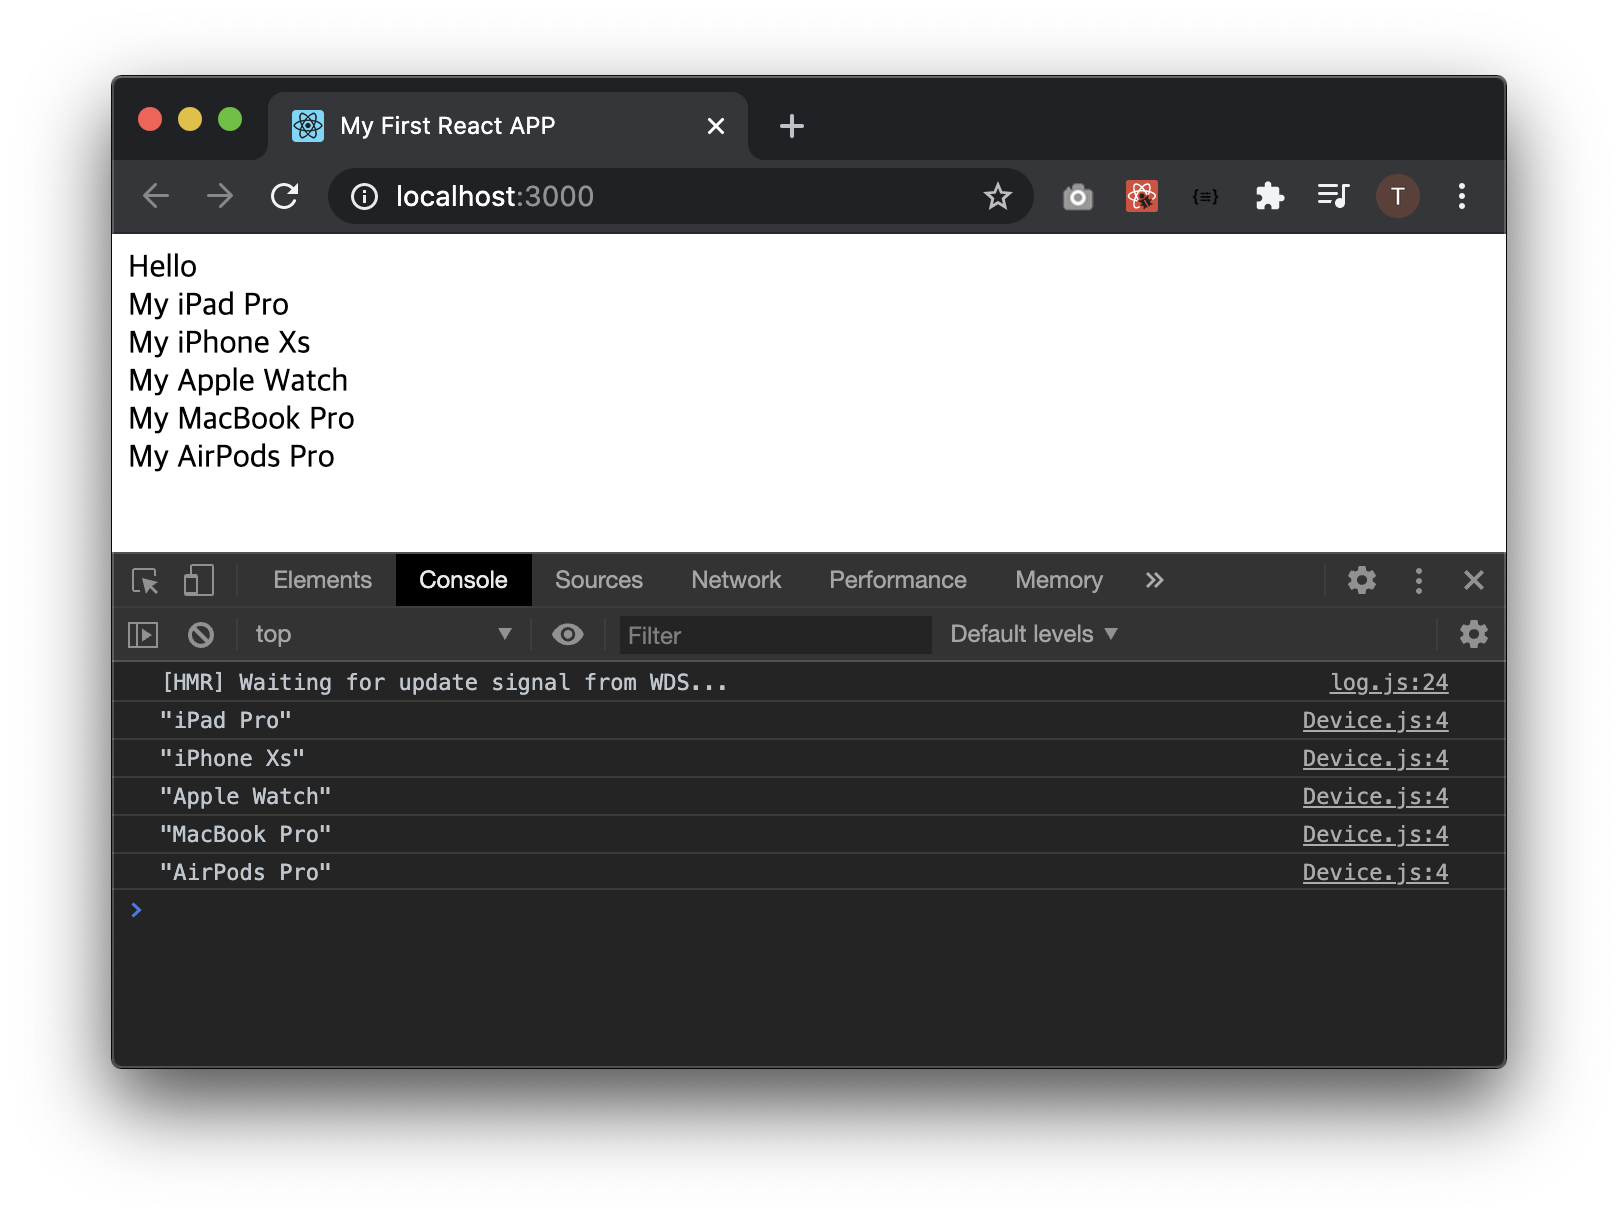This screenshot has width=1618, height=1216.
Task: Open Device.js:4 link for "iPad Pro"
Action: coord(1375,720)
